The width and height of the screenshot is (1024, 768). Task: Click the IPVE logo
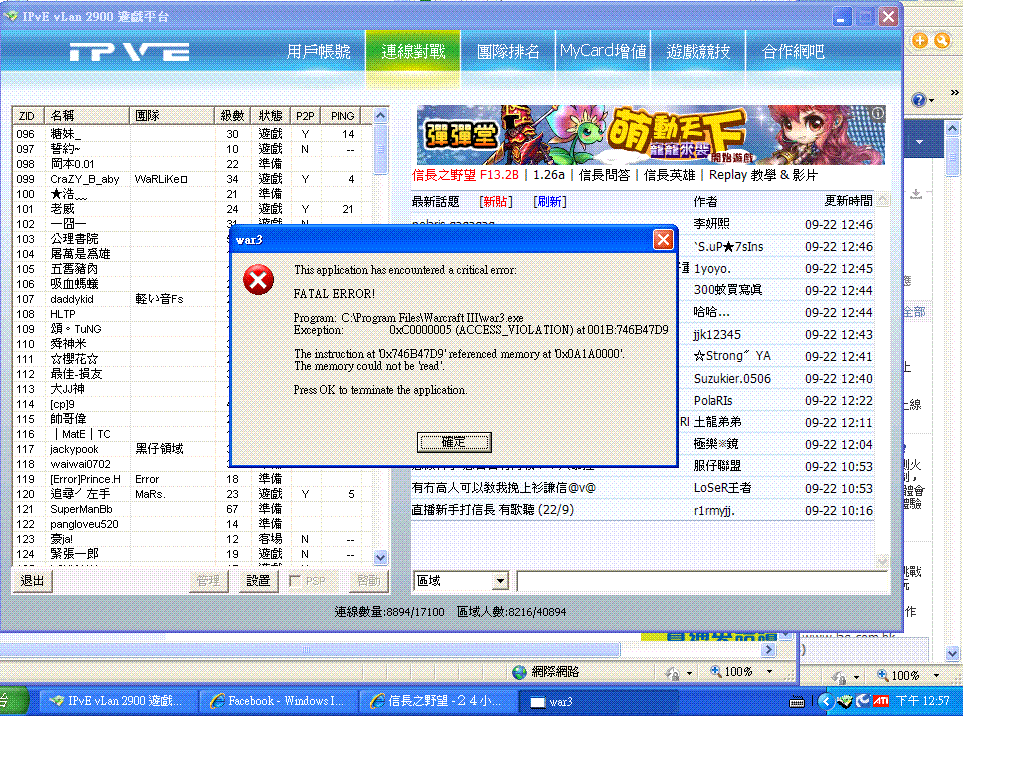(x=129, y=52)
